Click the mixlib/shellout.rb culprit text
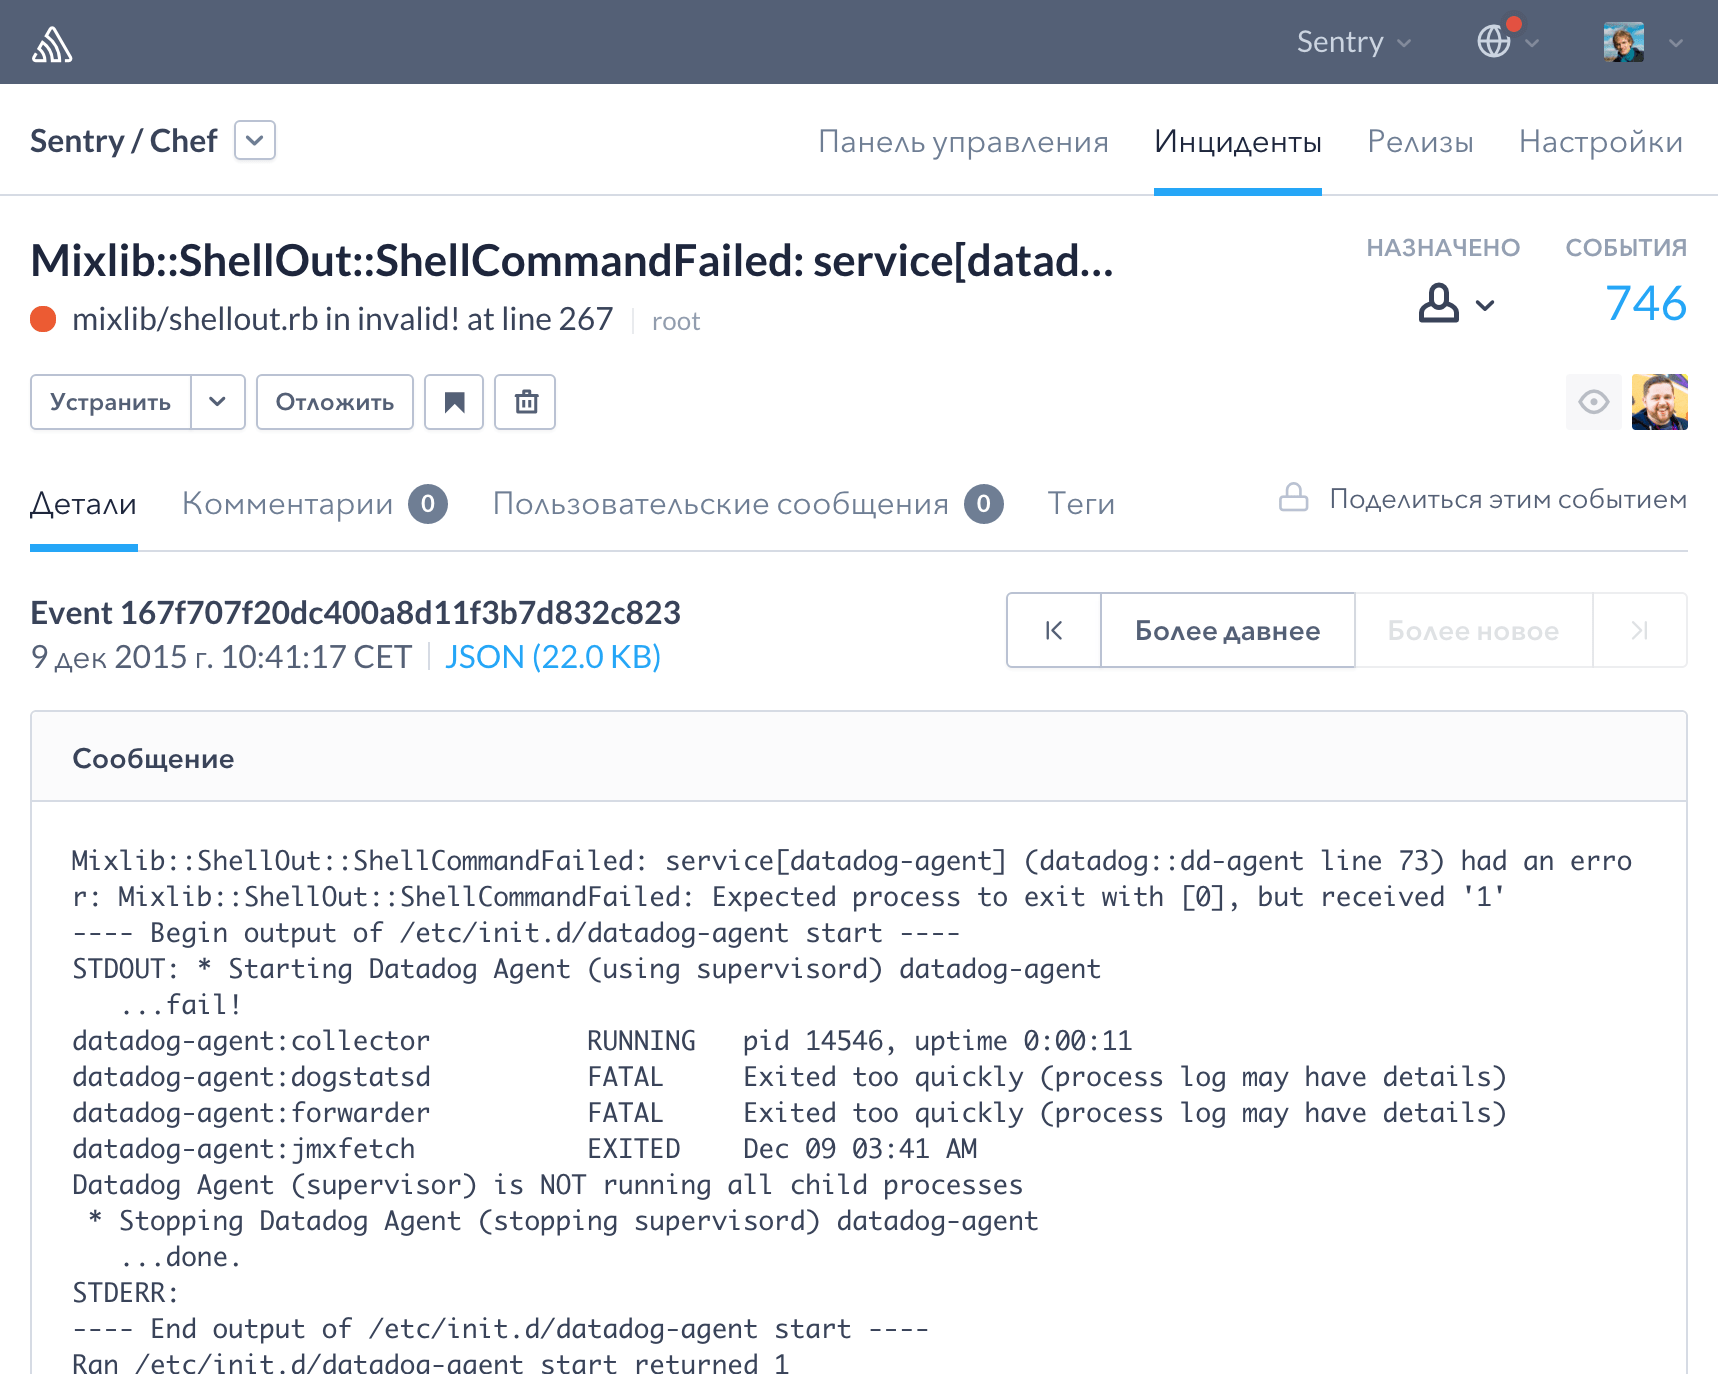Screen dimensions: 1718x1374 pyautogui.click(x=342, y=319)
